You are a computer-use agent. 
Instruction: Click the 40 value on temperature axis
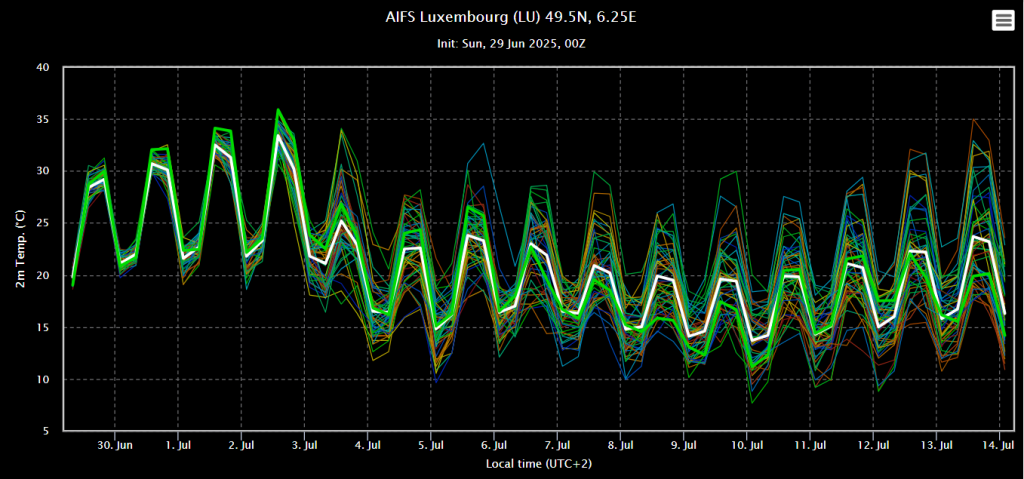pyautogui.click(x=42, y=68)
